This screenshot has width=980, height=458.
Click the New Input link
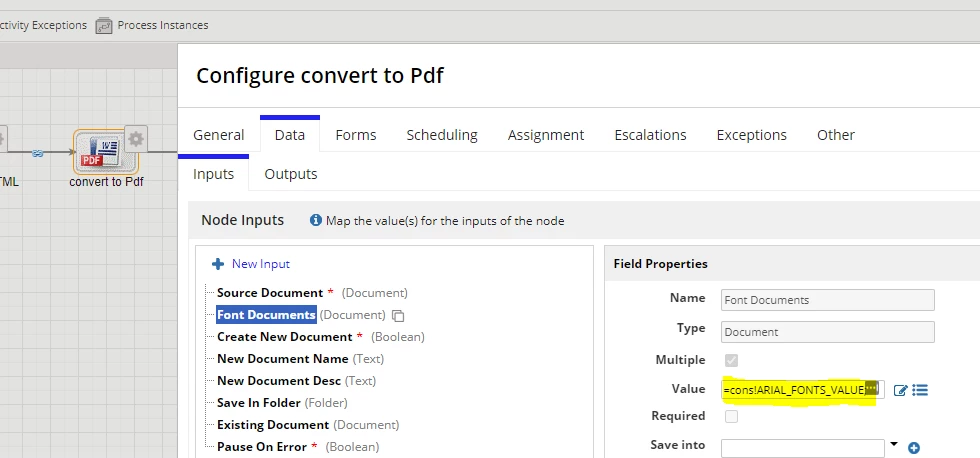pyautogui.click(x=261, y=264)
